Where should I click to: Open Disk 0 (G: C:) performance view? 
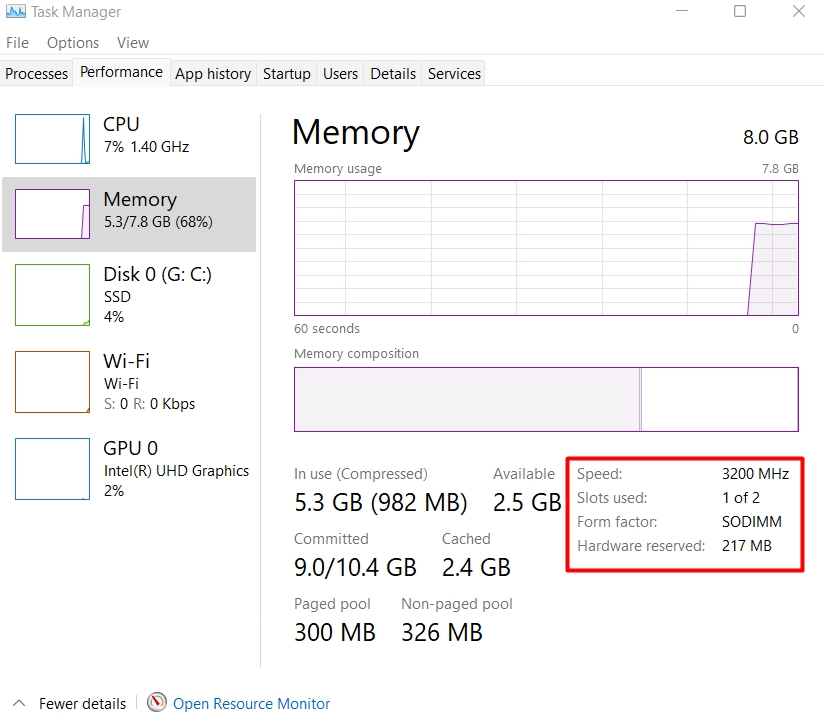point(157,274)
